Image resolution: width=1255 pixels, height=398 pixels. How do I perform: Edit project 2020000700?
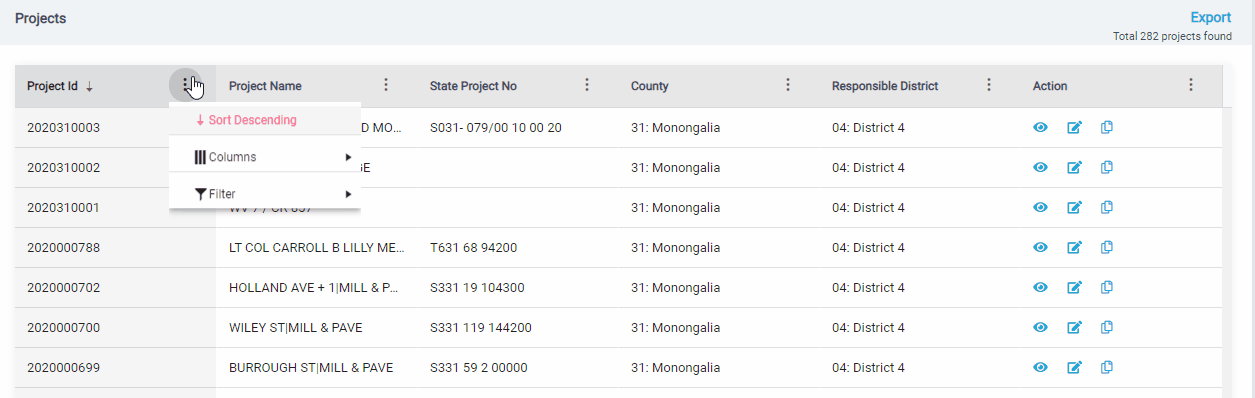[x=1074, y=327]
